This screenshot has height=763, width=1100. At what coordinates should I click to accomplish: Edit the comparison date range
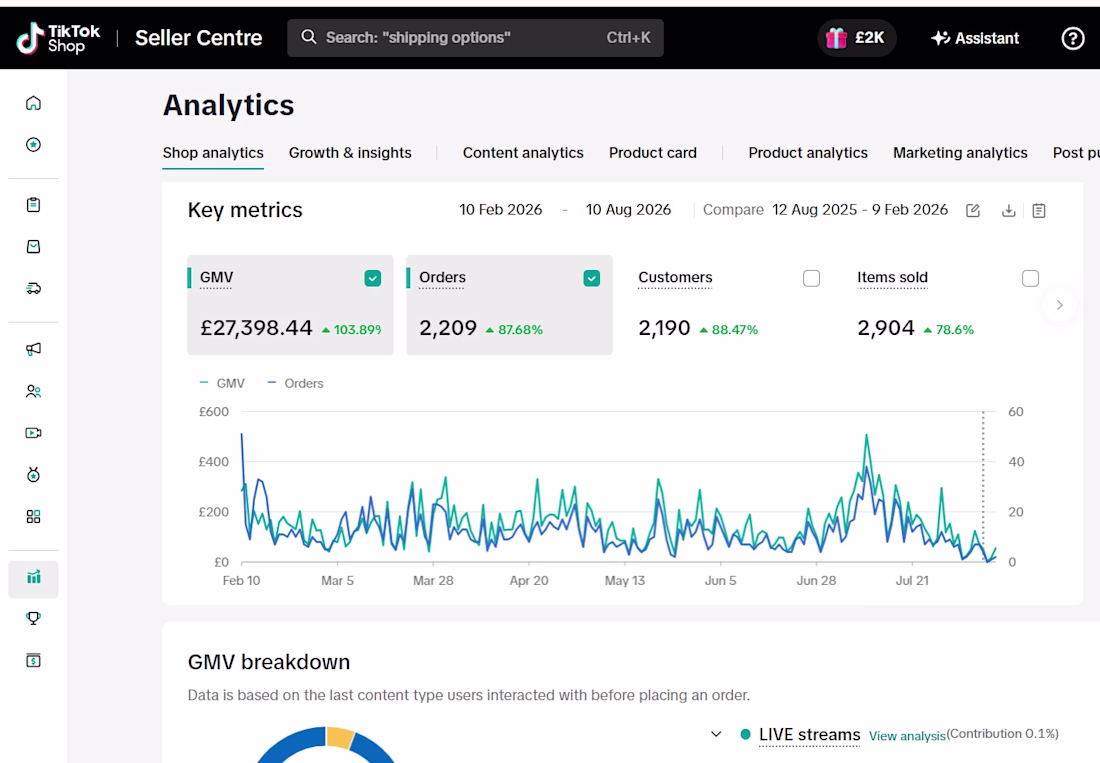pos(972,210)
